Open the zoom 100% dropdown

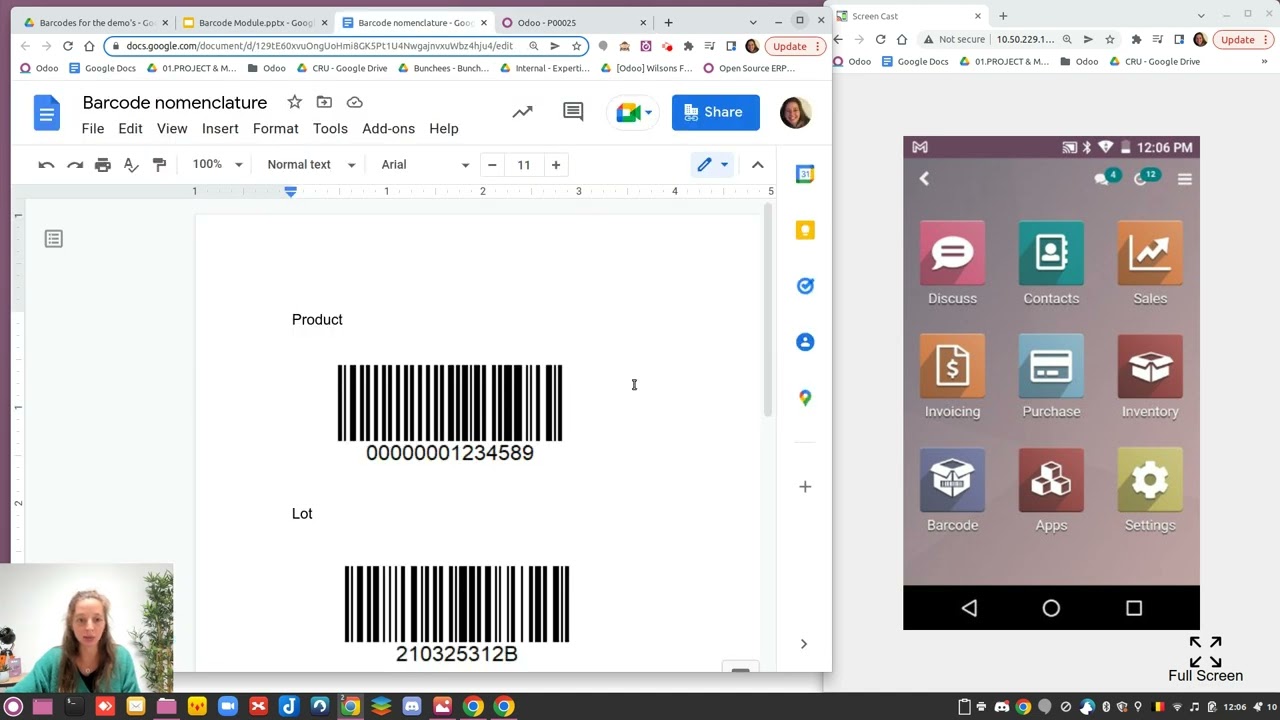217,165
